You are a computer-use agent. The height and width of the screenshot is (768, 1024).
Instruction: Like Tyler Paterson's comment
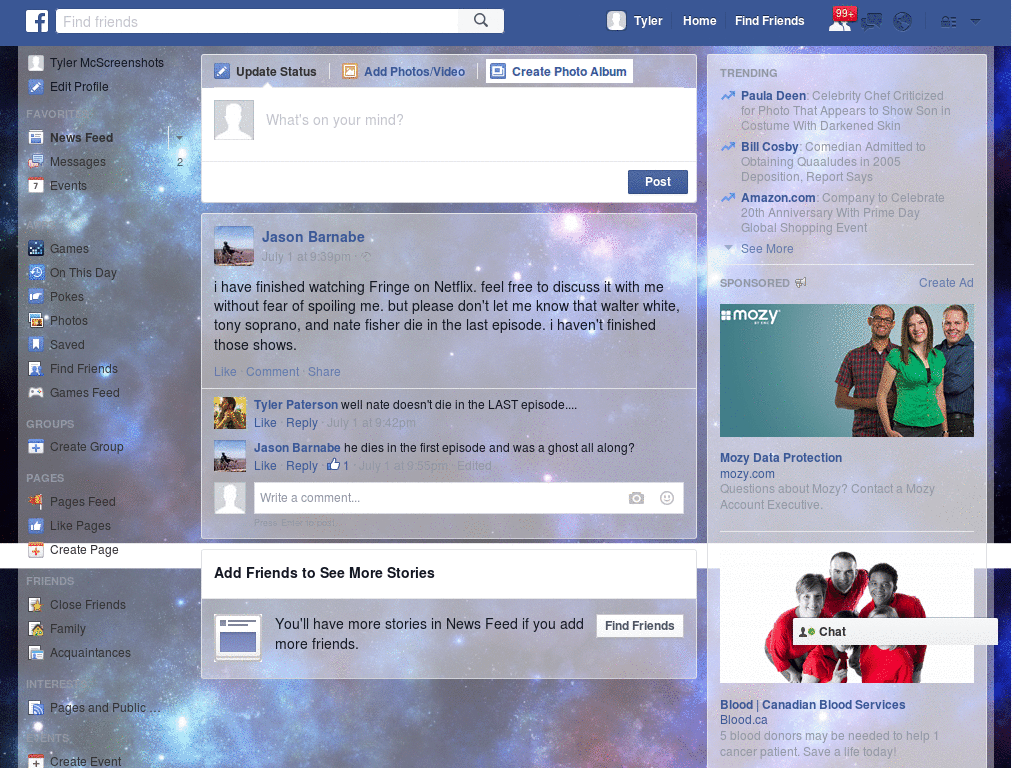pos(265,423)
